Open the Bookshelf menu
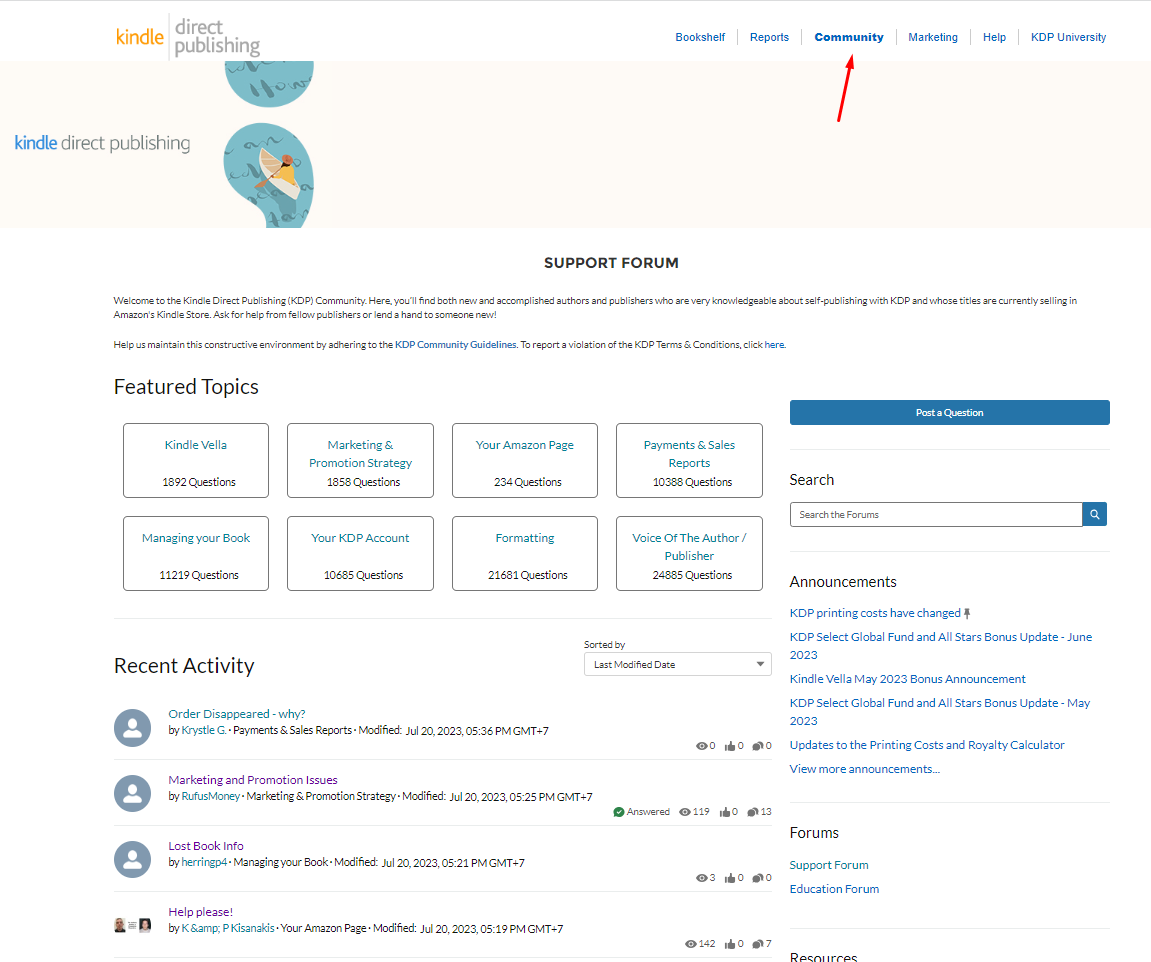The width and height of the screenshot is (1151, 962). (700, 37)
